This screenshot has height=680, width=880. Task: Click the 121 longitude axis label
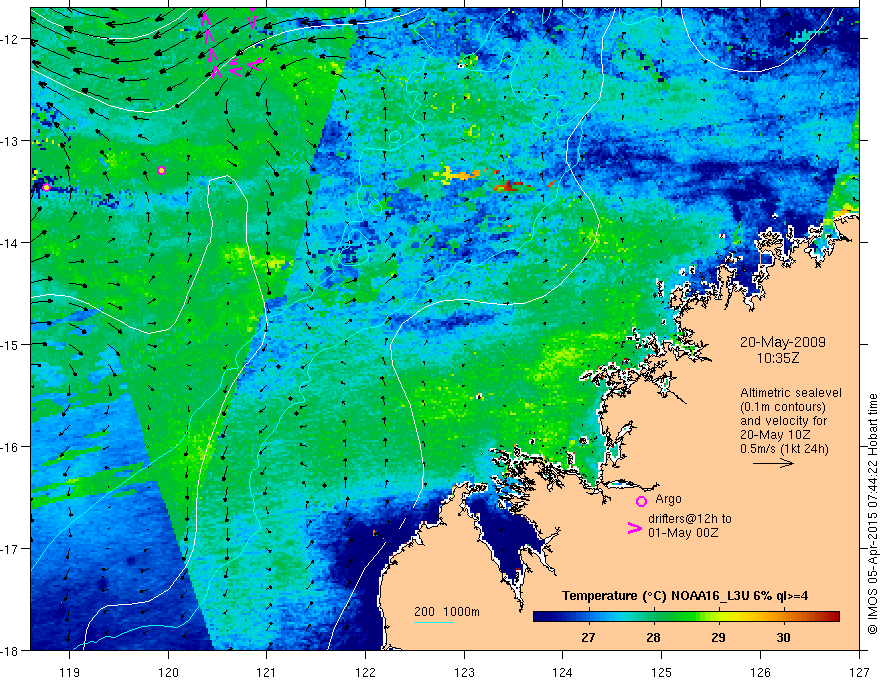[267, 672]
